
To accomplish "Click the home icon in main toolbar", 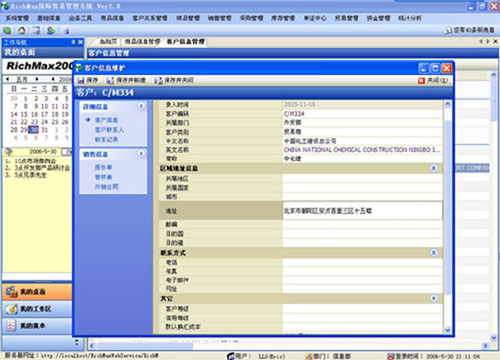I will pyautogui.click(x=22, y=31).
